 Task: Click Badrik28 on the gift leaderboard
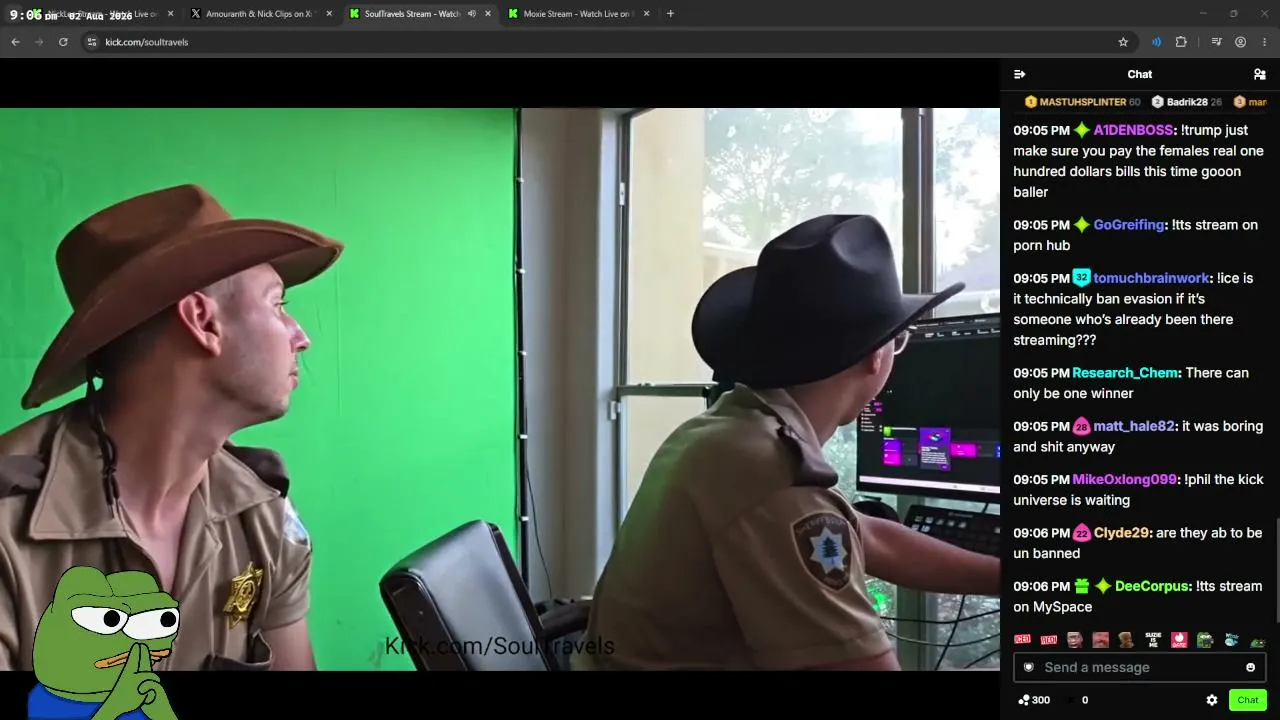(1186, 102)
